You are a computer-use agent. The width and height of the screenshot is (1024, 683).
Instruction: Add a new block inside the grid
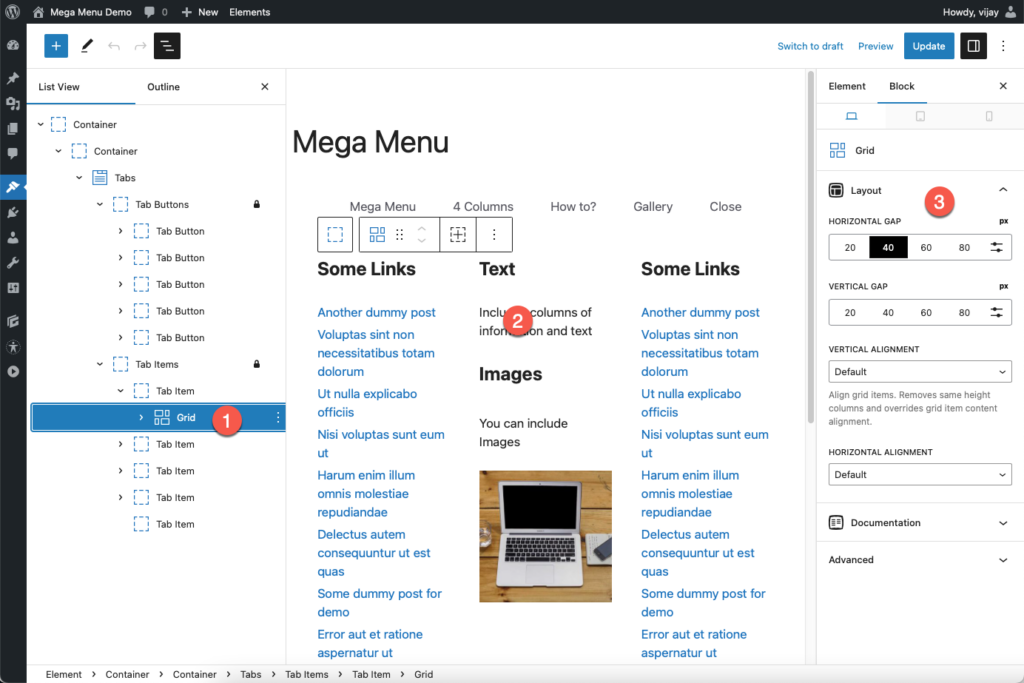click(458, 234)
